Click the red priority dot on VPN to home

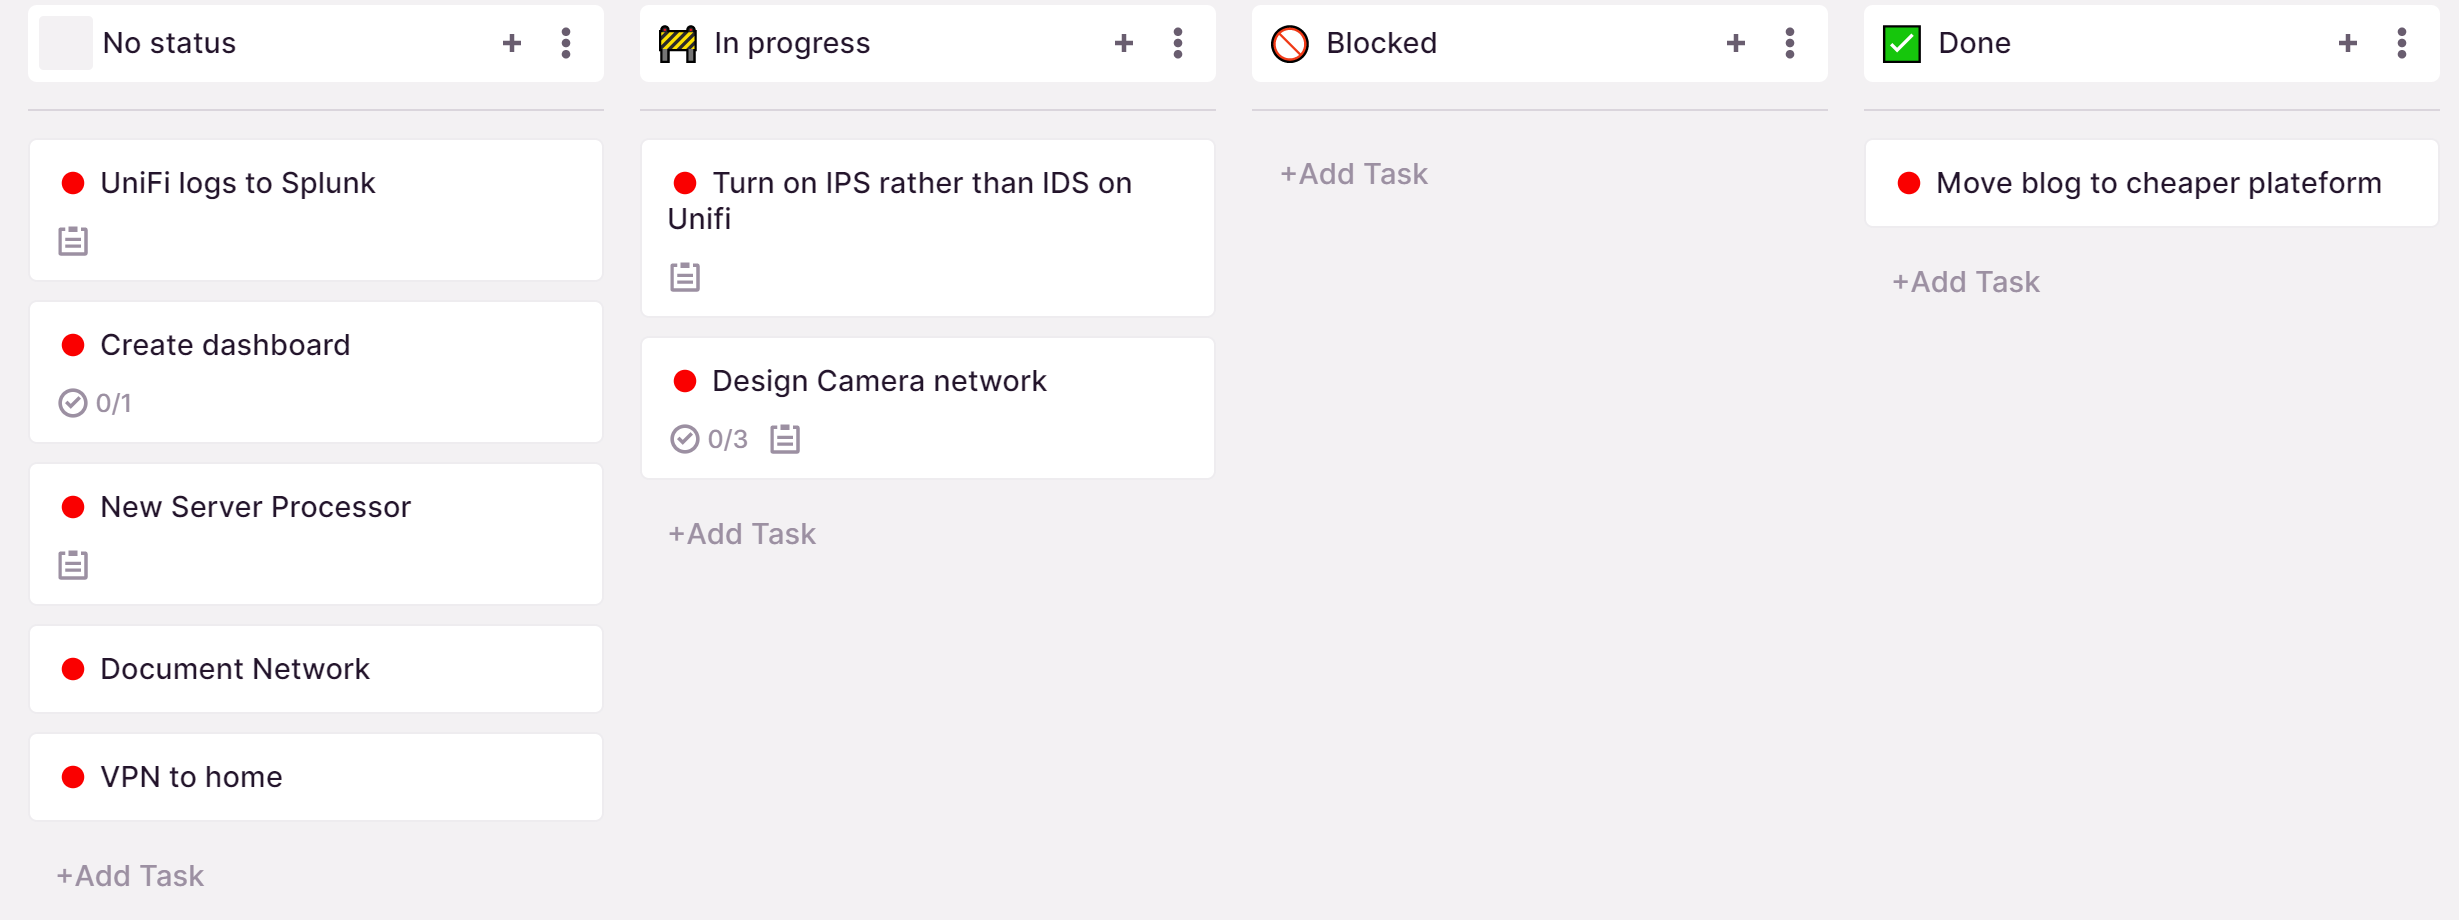pyautogui.click(x=73, y=777)
